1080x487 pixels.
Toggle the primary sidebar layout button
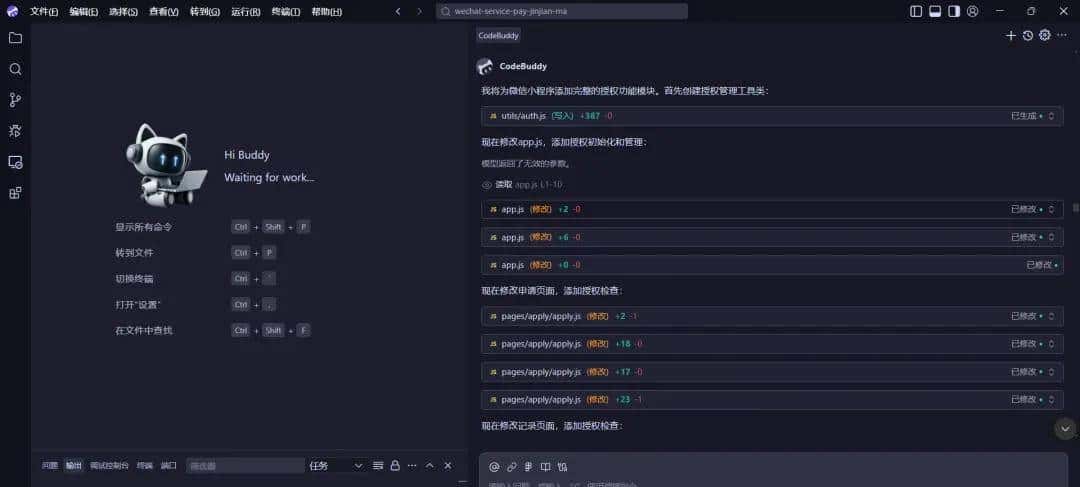pyautogui.click(x=916, y=11)
